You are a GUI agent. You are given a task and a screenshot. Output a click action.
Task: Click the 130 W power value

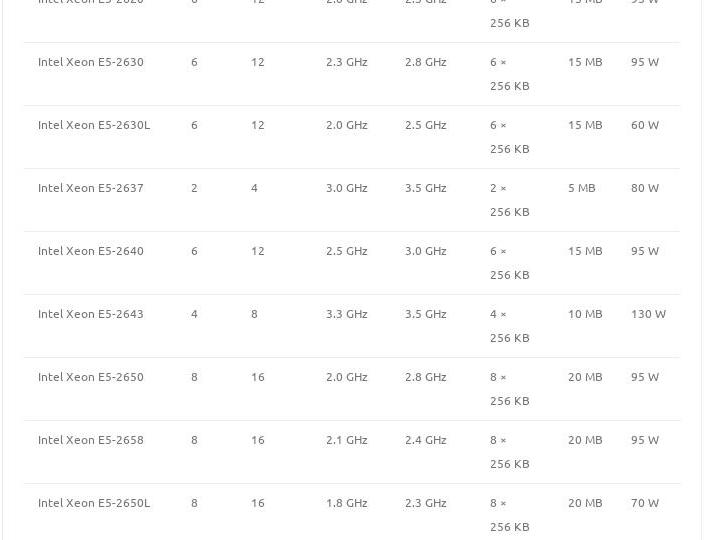pyautogui.click(x=648, y=314)
